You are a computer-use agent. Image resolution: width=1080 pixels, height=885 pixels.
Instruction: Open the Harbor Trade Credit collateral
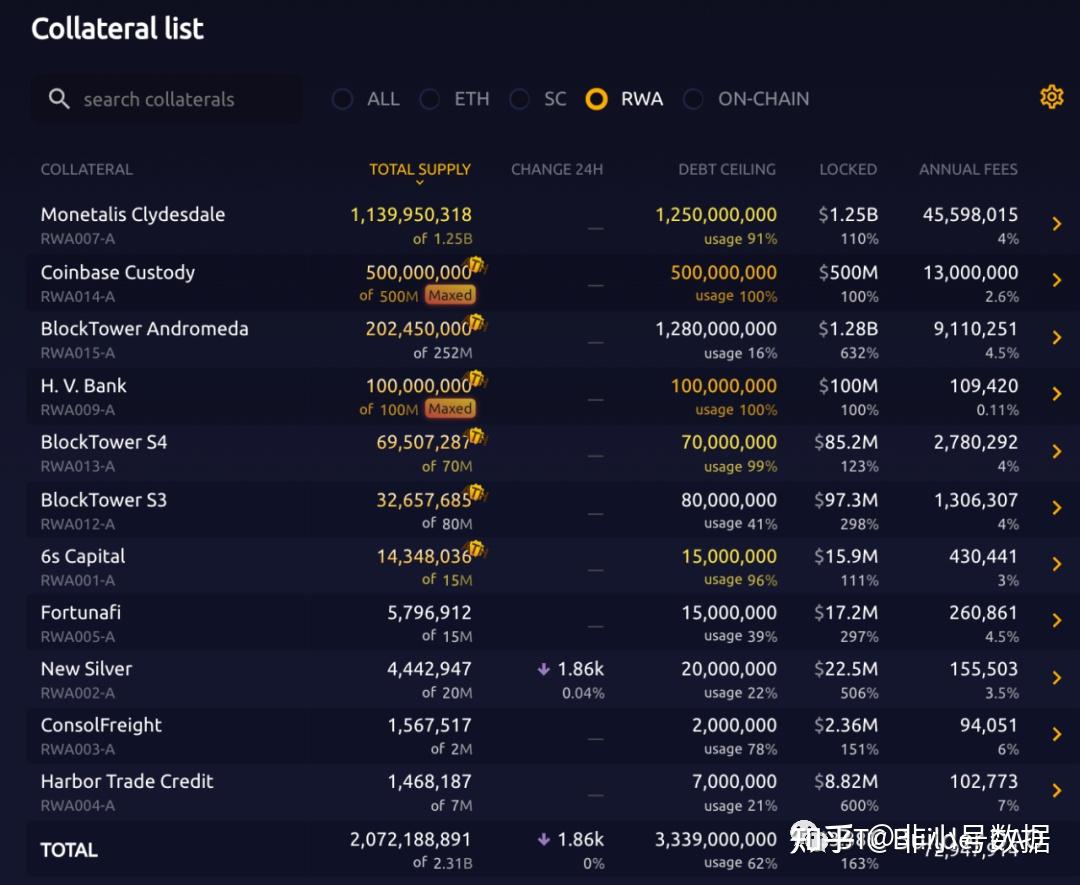click(127, 782)
